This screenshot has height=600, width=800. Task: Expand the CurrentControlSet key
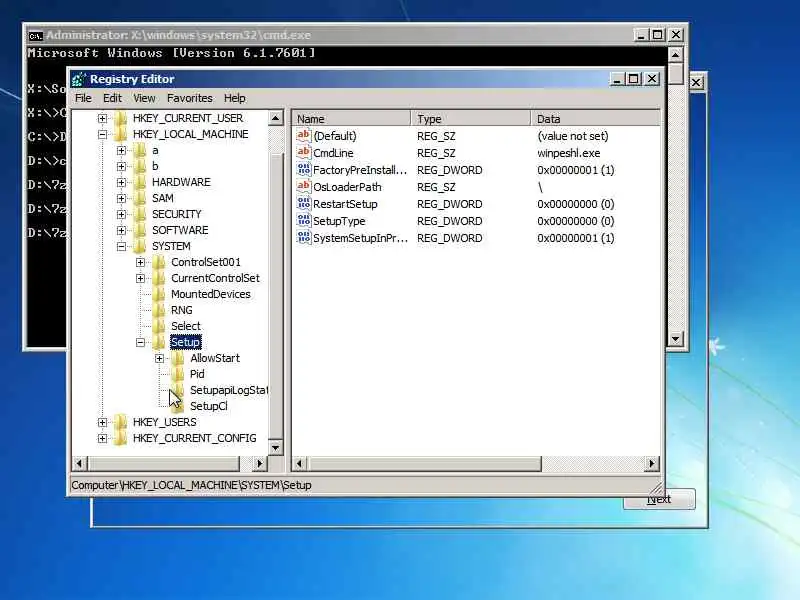coord(141,278)
